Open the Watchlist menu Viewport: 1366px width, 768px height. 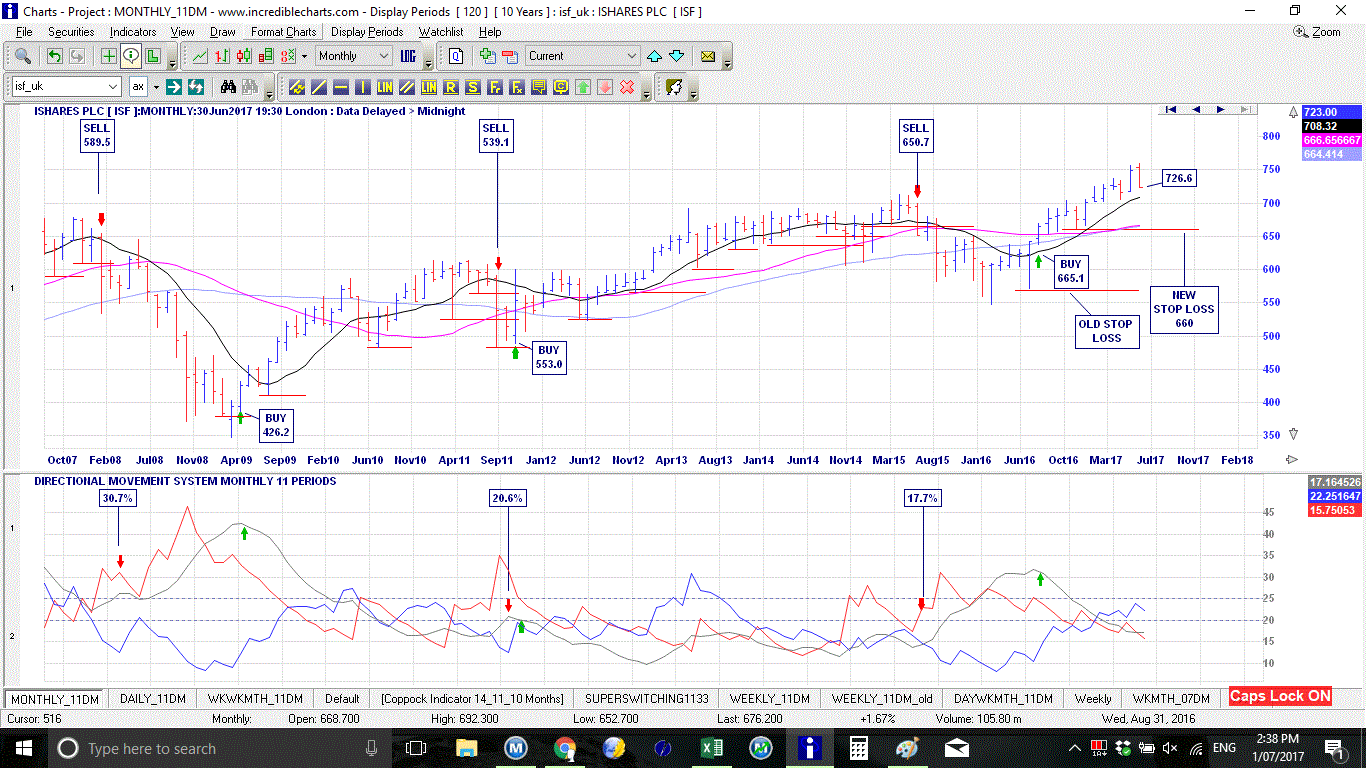click(x=441, y=32)
